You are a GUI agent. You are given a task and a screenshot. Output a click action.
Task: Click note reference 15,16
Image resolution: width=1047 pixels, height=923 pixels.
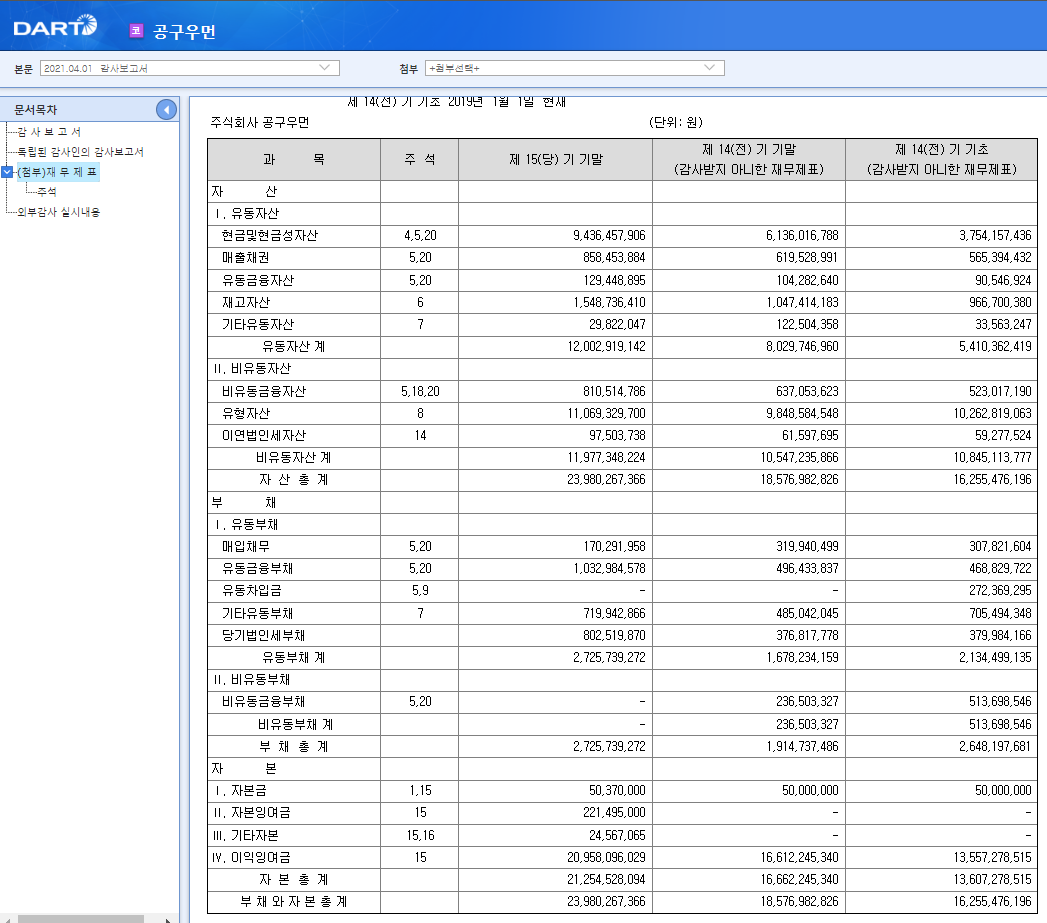coord(420,836)
